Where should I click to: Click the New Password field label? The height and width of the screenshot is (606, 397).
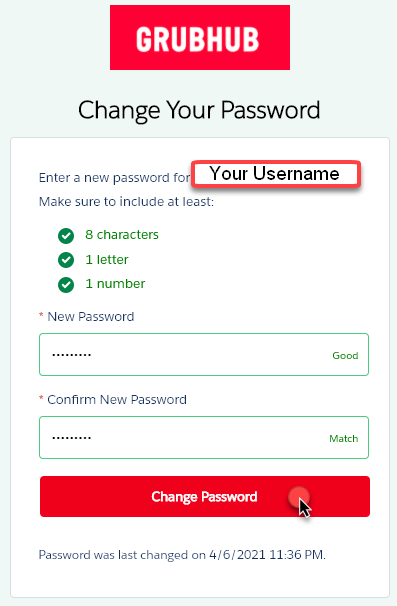(x=90, y=317)
